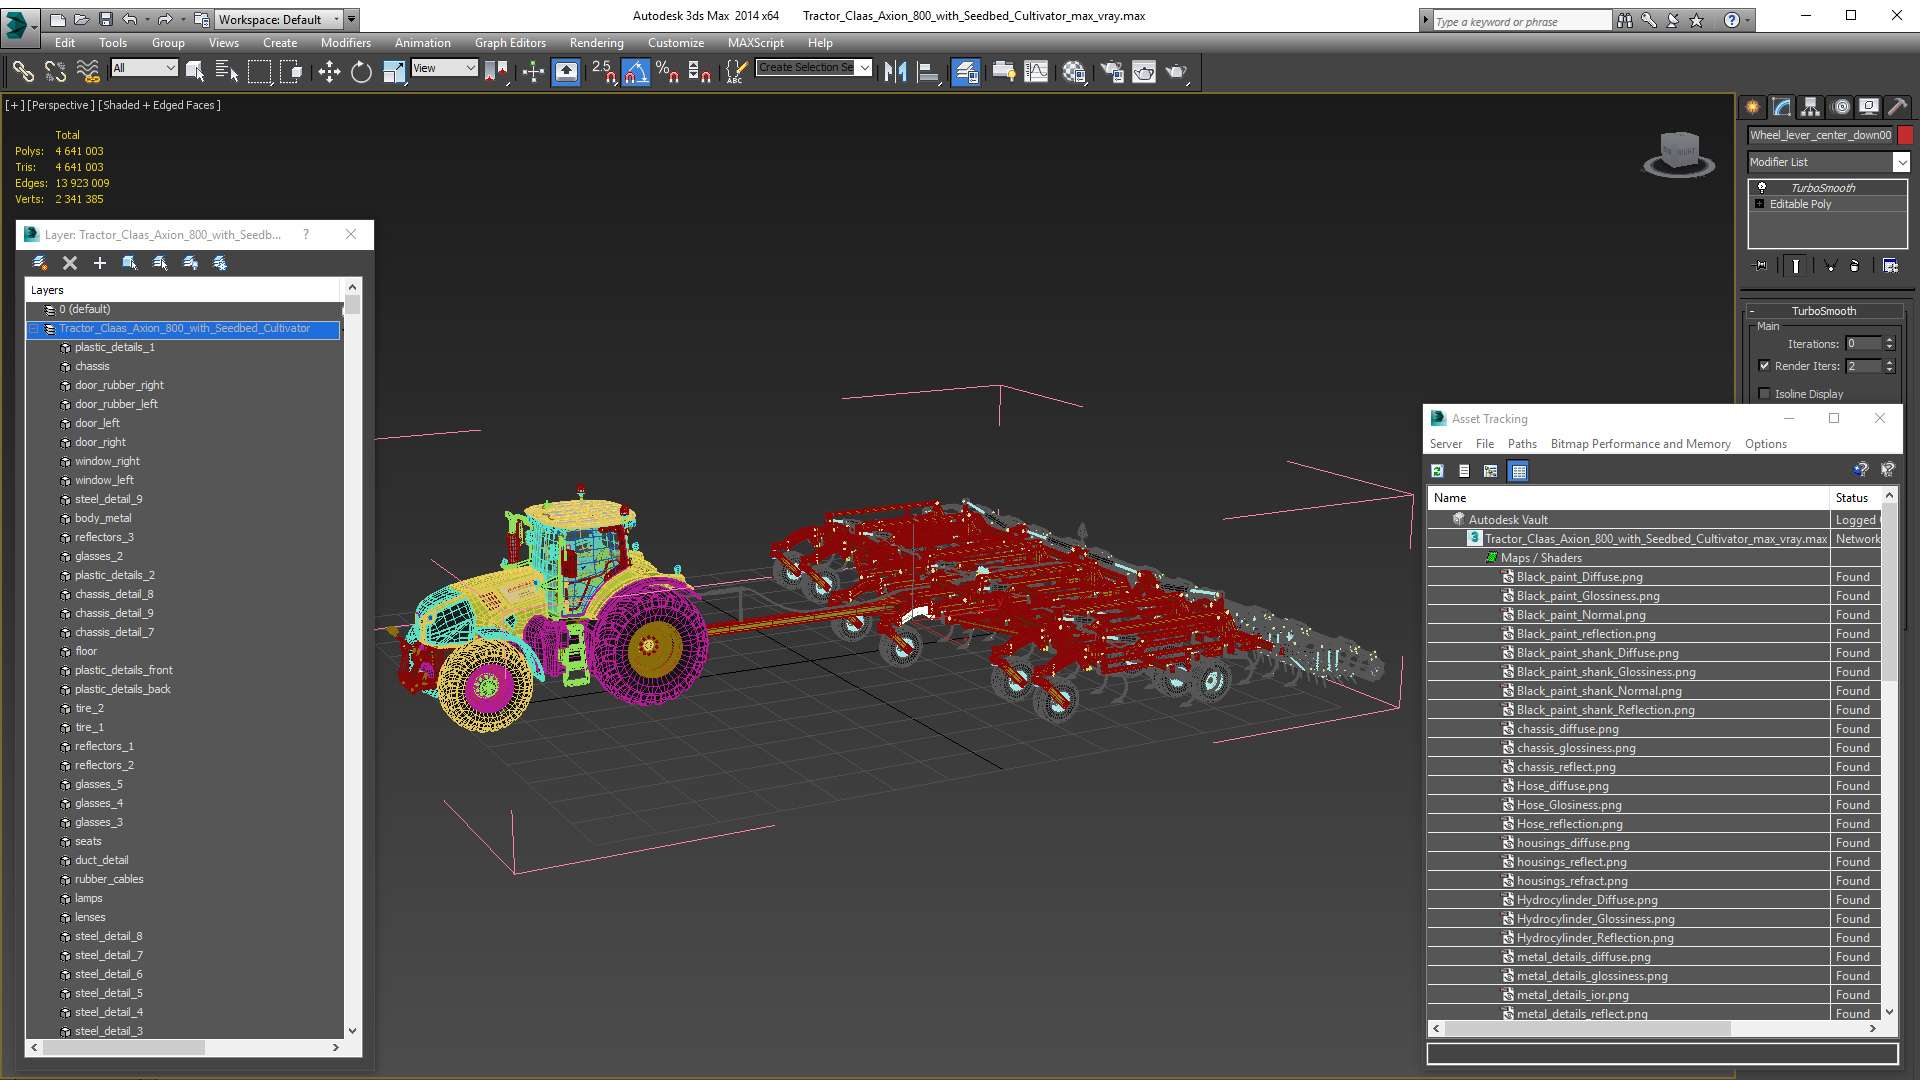Open the Rendered Frame Window

[x=1144, y=71]
